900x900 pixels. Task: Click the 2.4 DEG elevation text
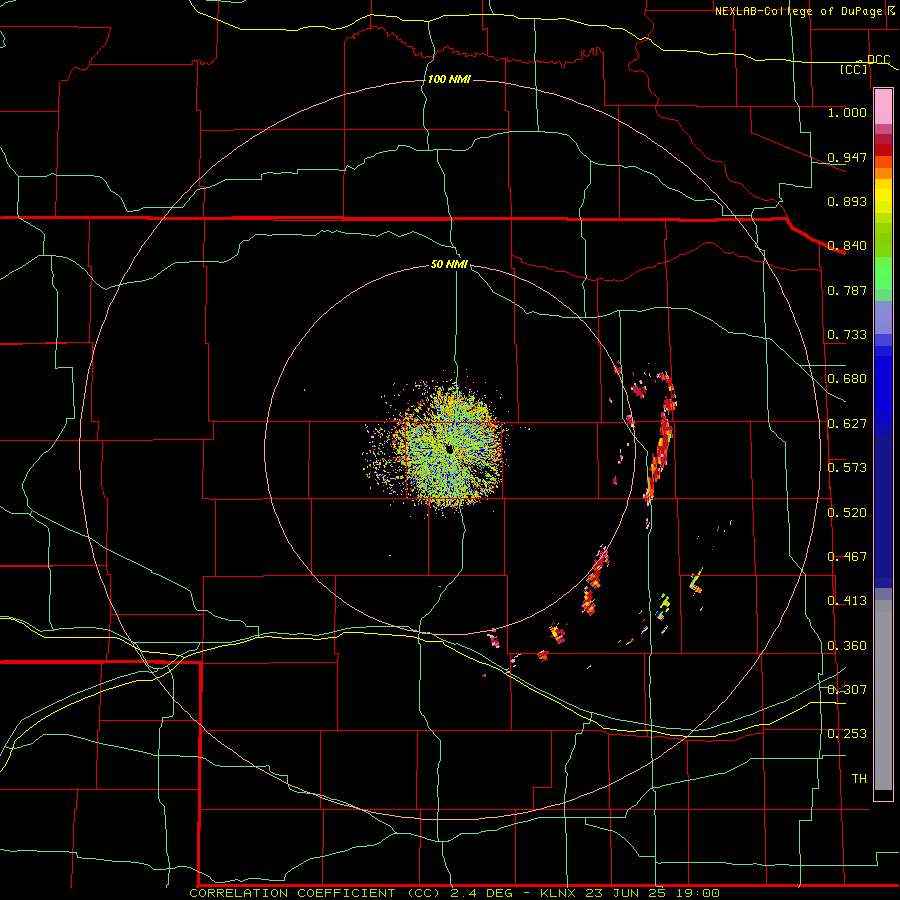[x=482, y=893]
